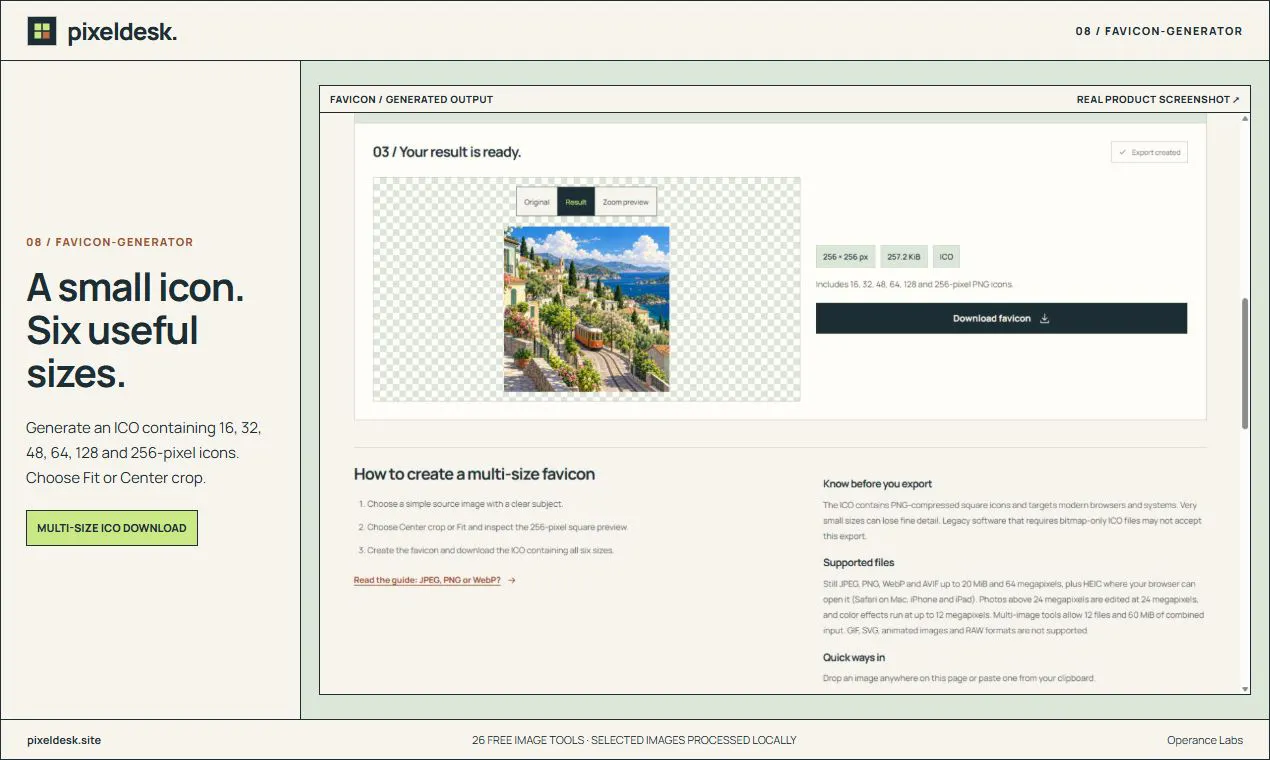The image size is (1270, 760).
Task: Click the '26 FREE IMAGE TOOLS' footer text
Action: (528, 740)
